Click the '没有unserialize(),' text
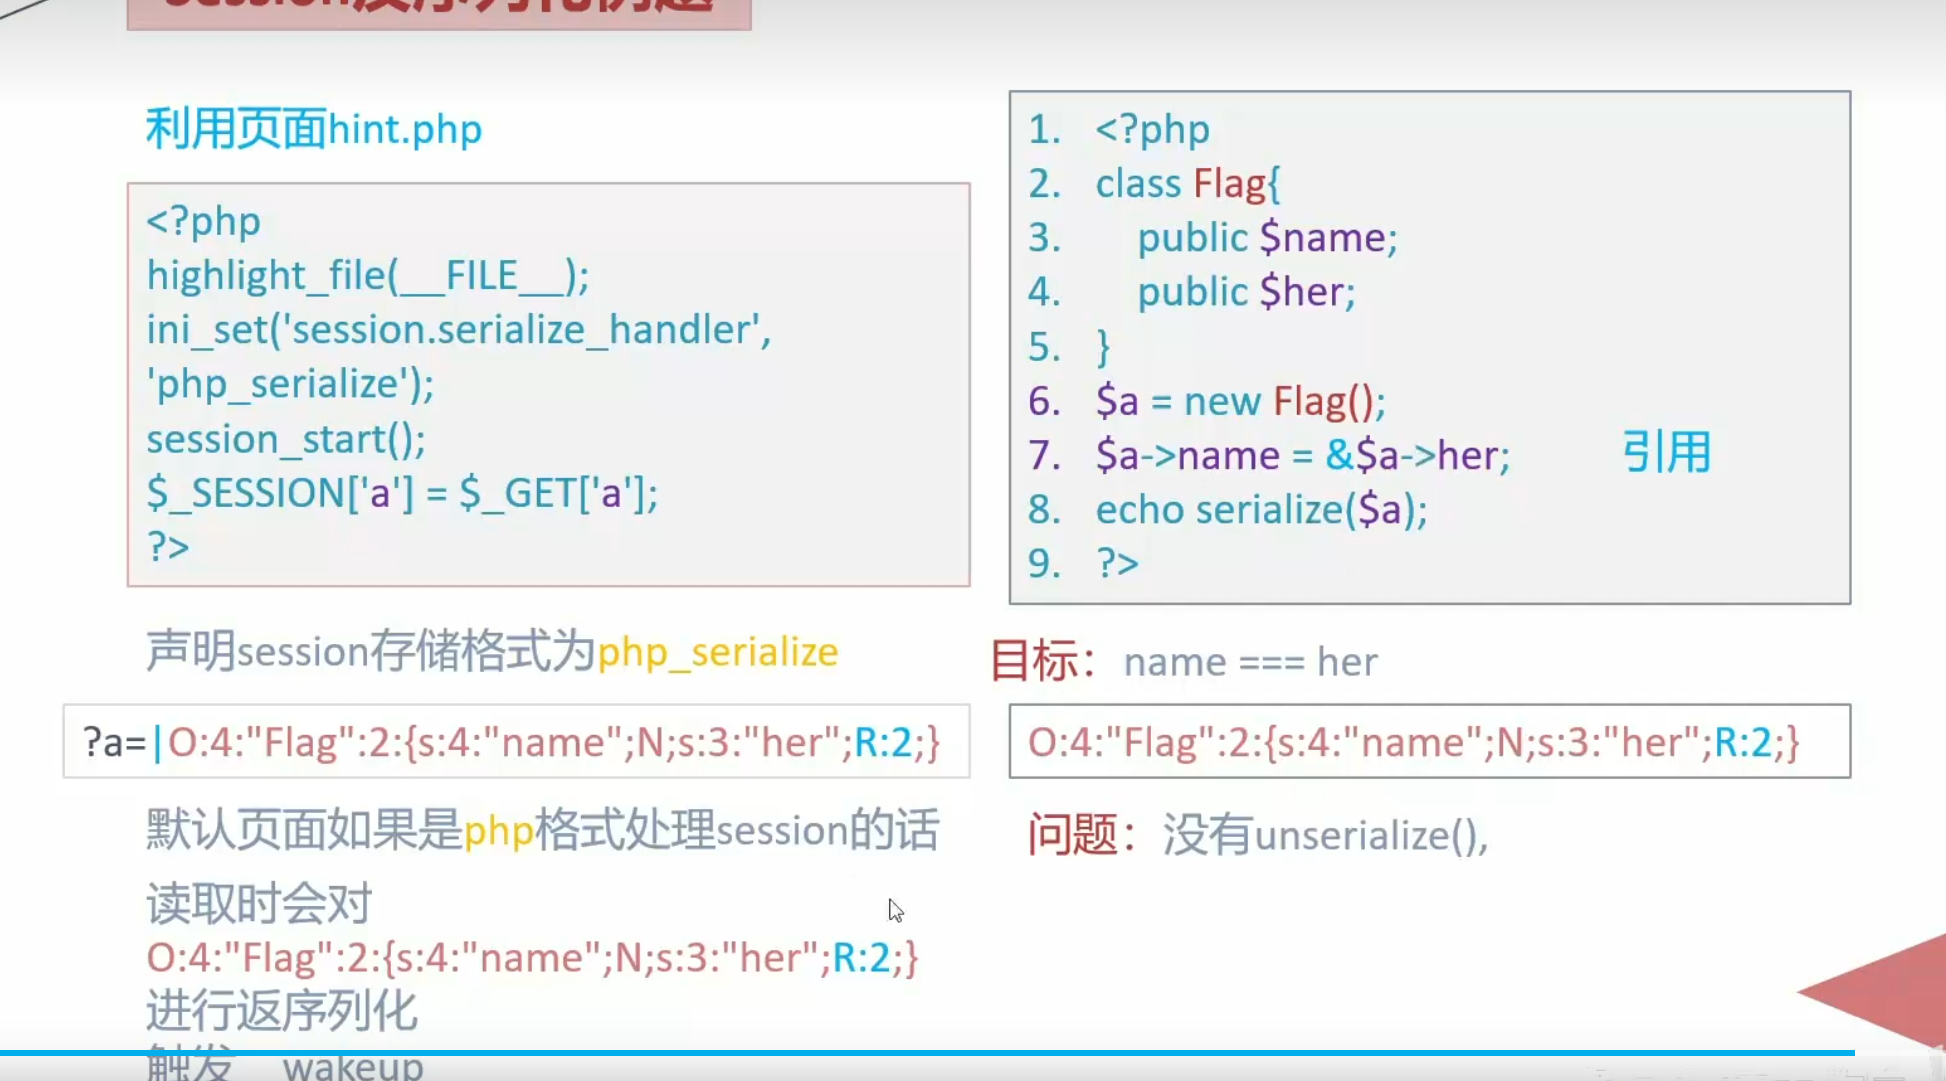The height and width of the screenshot is (1081, 1946). click(1325, 835)
